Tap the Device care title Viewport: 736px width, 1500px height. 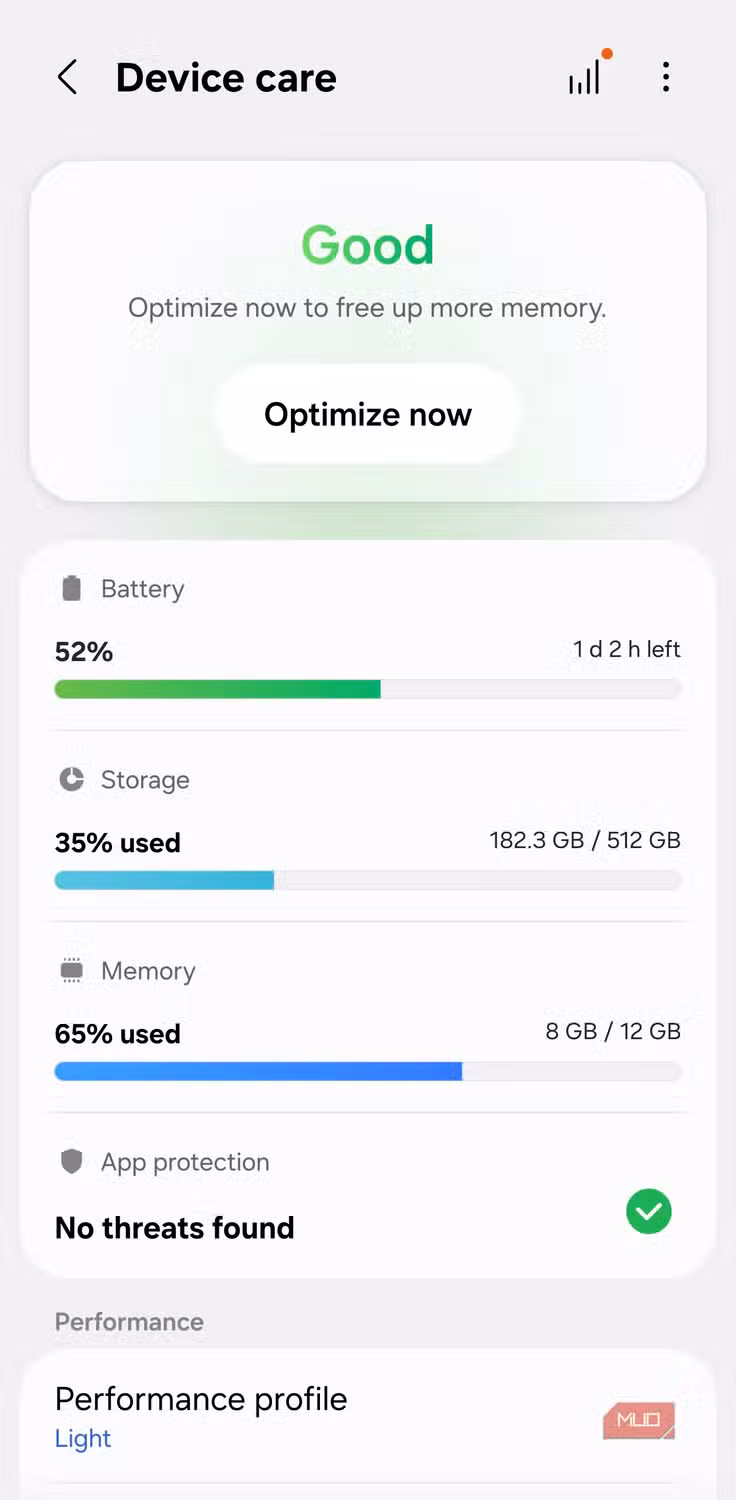(x=226, y=78)
